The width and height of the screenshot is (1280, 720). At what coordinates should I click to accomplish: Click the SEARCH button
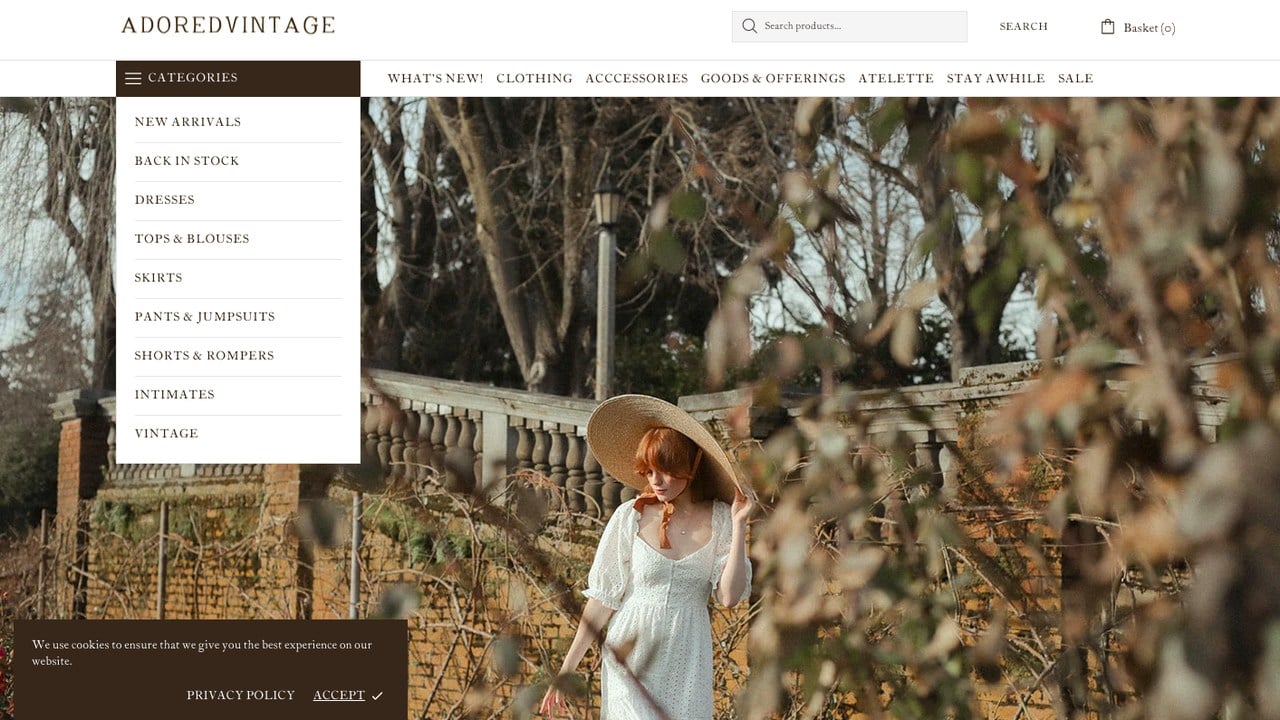tap(1023, 27)
